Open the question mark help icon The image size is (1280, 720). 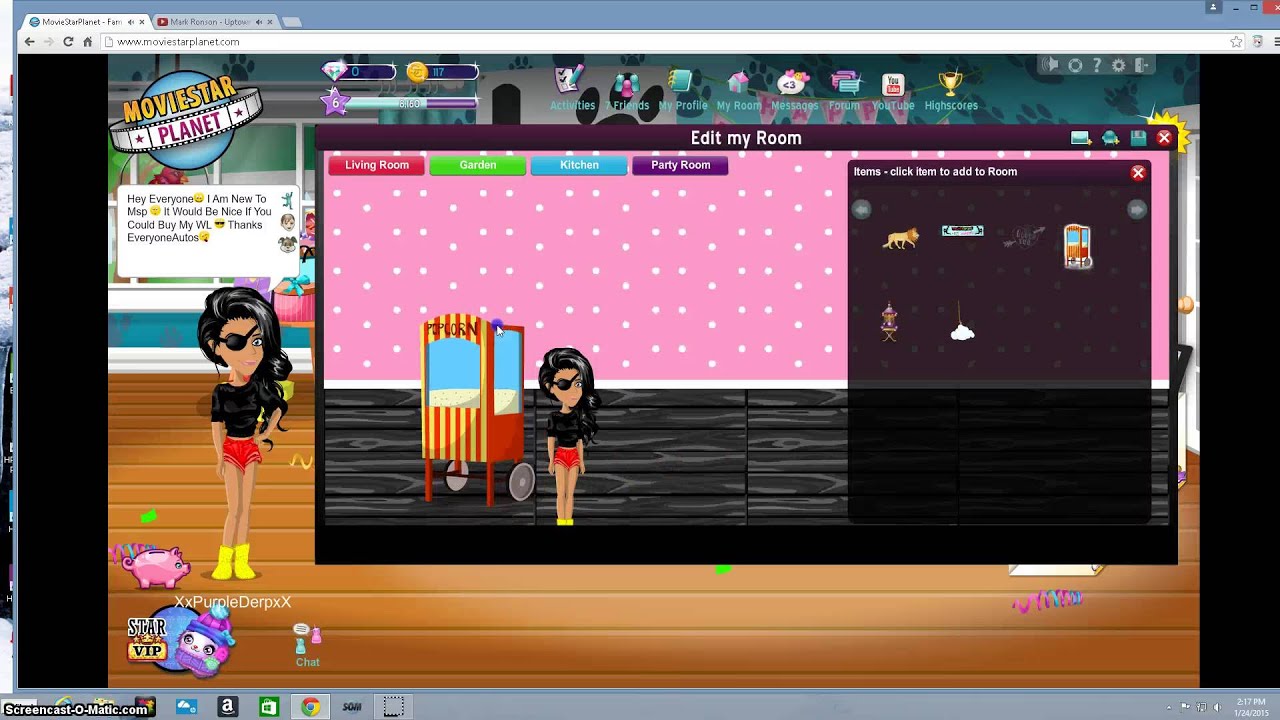click(x=1097, y=65)
